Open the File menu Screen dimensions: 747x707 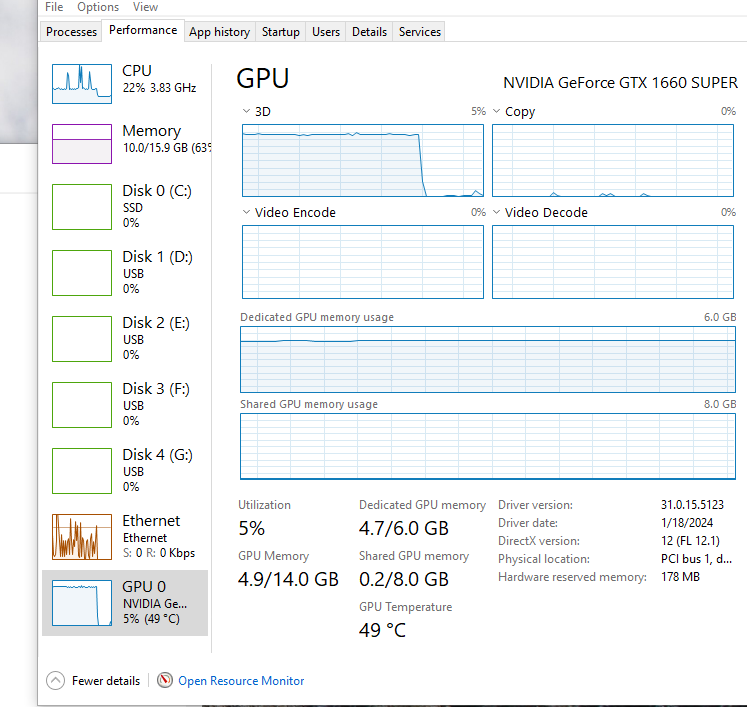54,7
